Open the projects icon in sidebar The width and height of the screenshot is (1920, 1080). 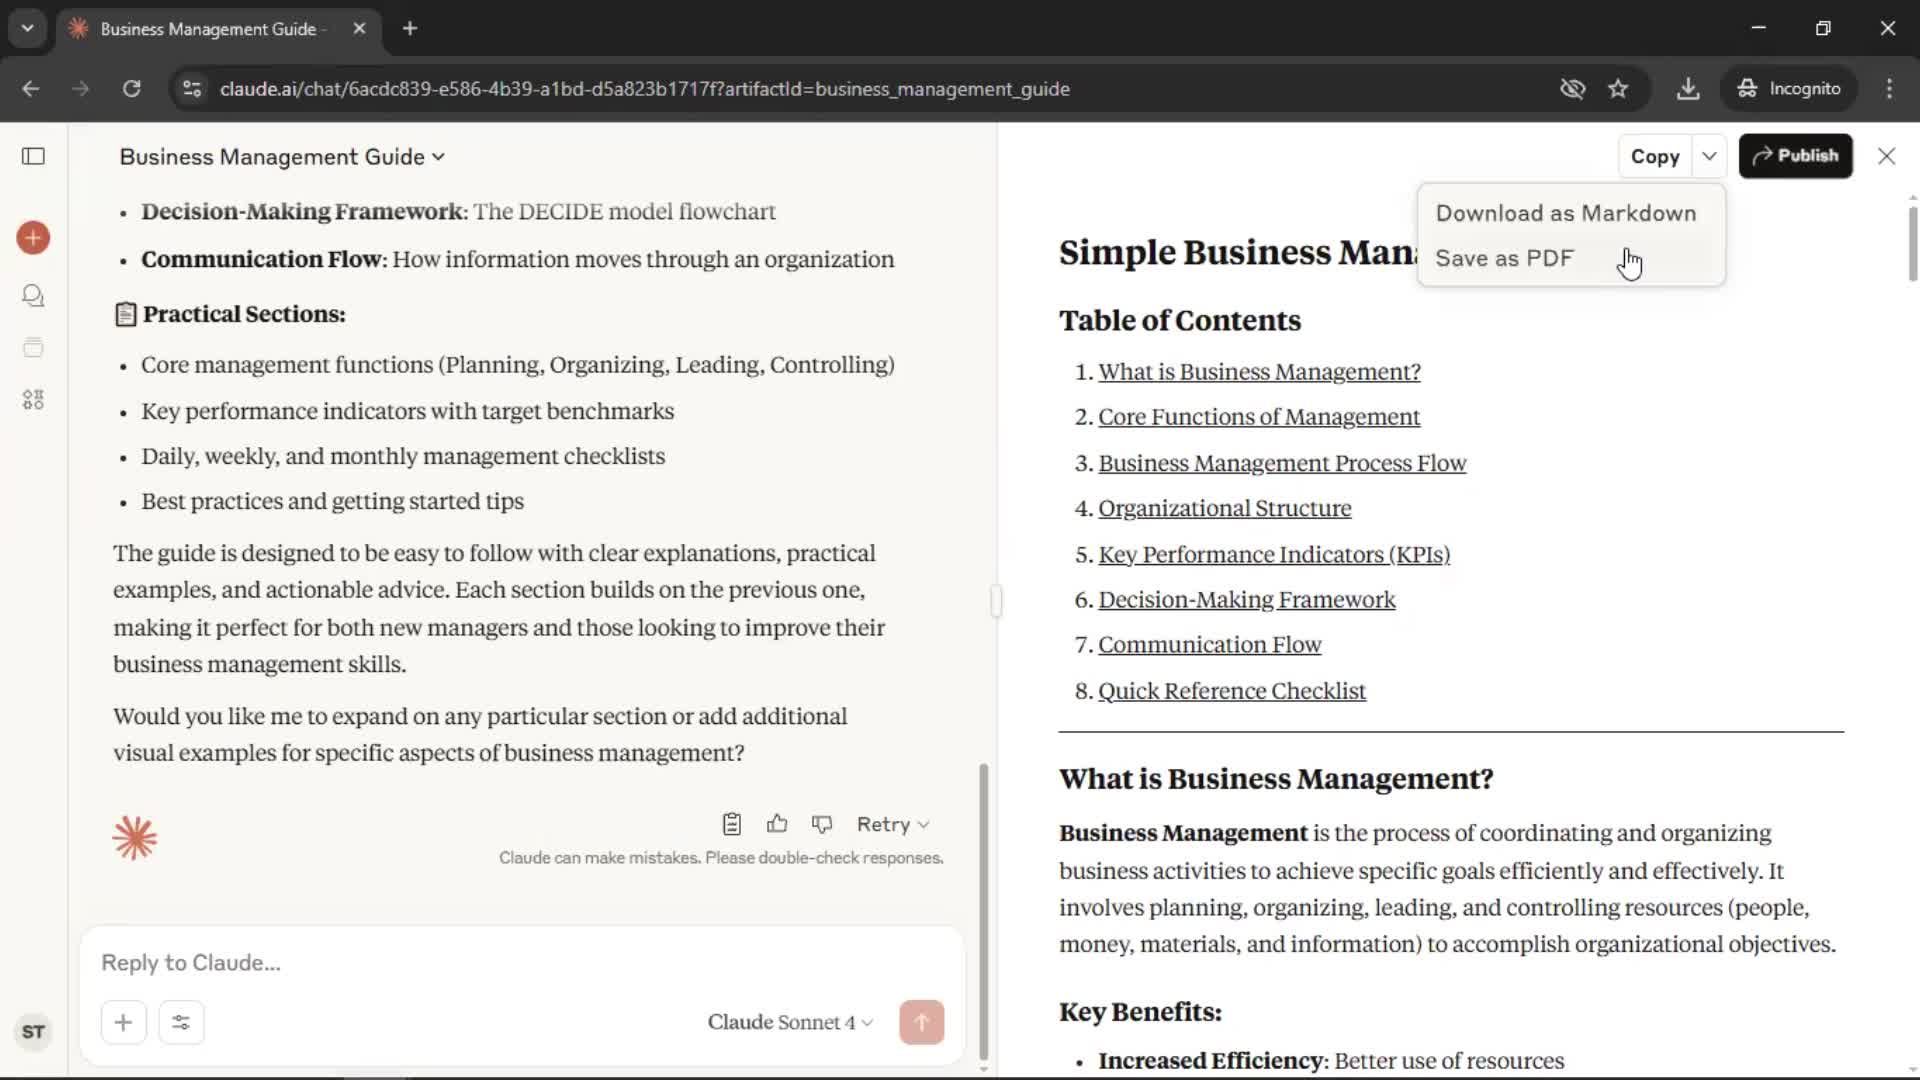coord(33,348)
